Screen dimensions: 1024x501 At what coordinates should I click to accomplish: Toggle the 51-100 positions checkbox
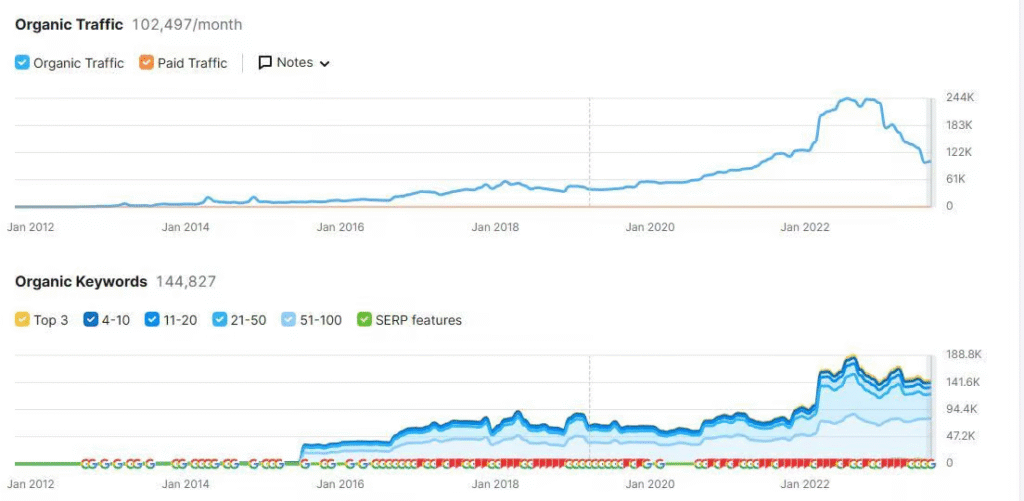pyautogui.click(x=288, y=320)
